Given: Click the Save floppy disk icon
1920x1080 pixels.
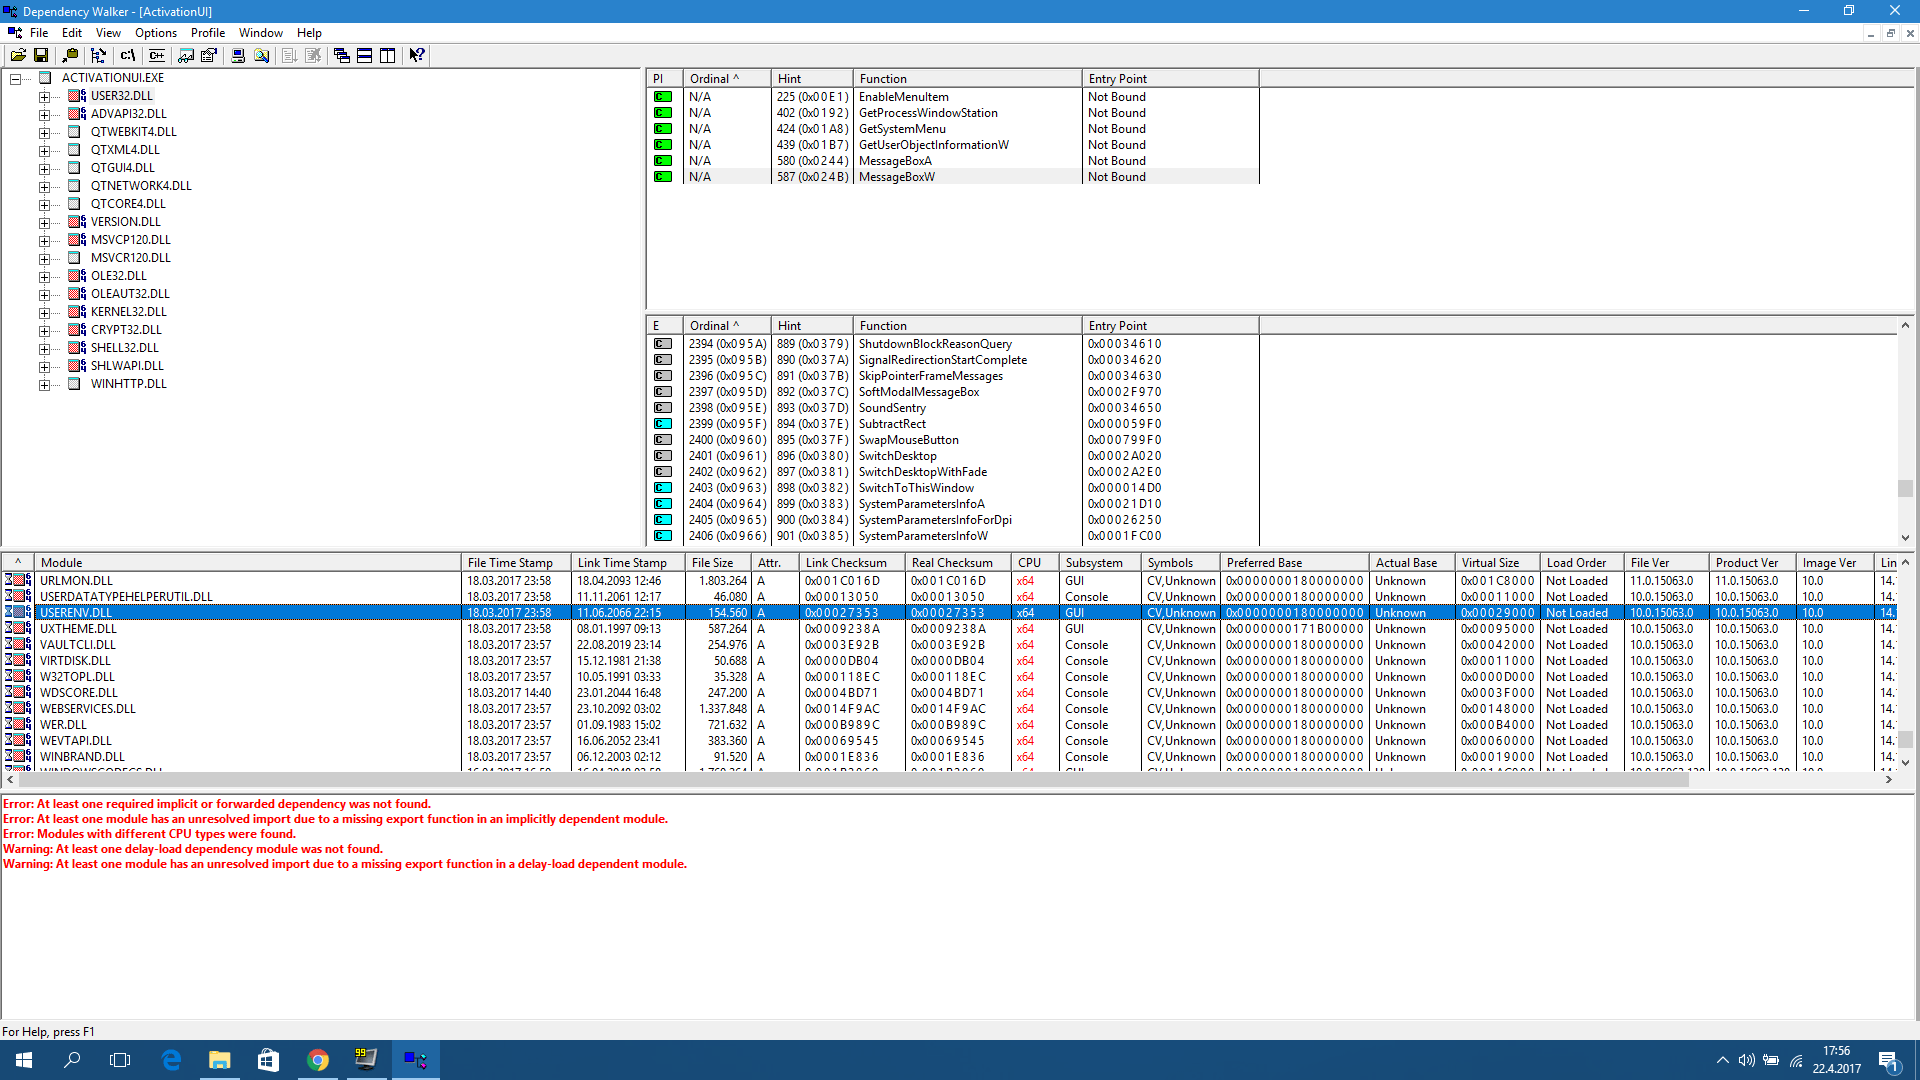Looking at the screenshot, I should pyautogui.click(x=41, y=56).
